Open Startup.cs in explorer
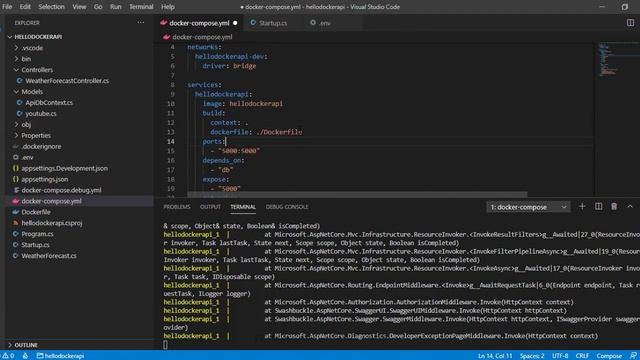 tap(36, 245)
